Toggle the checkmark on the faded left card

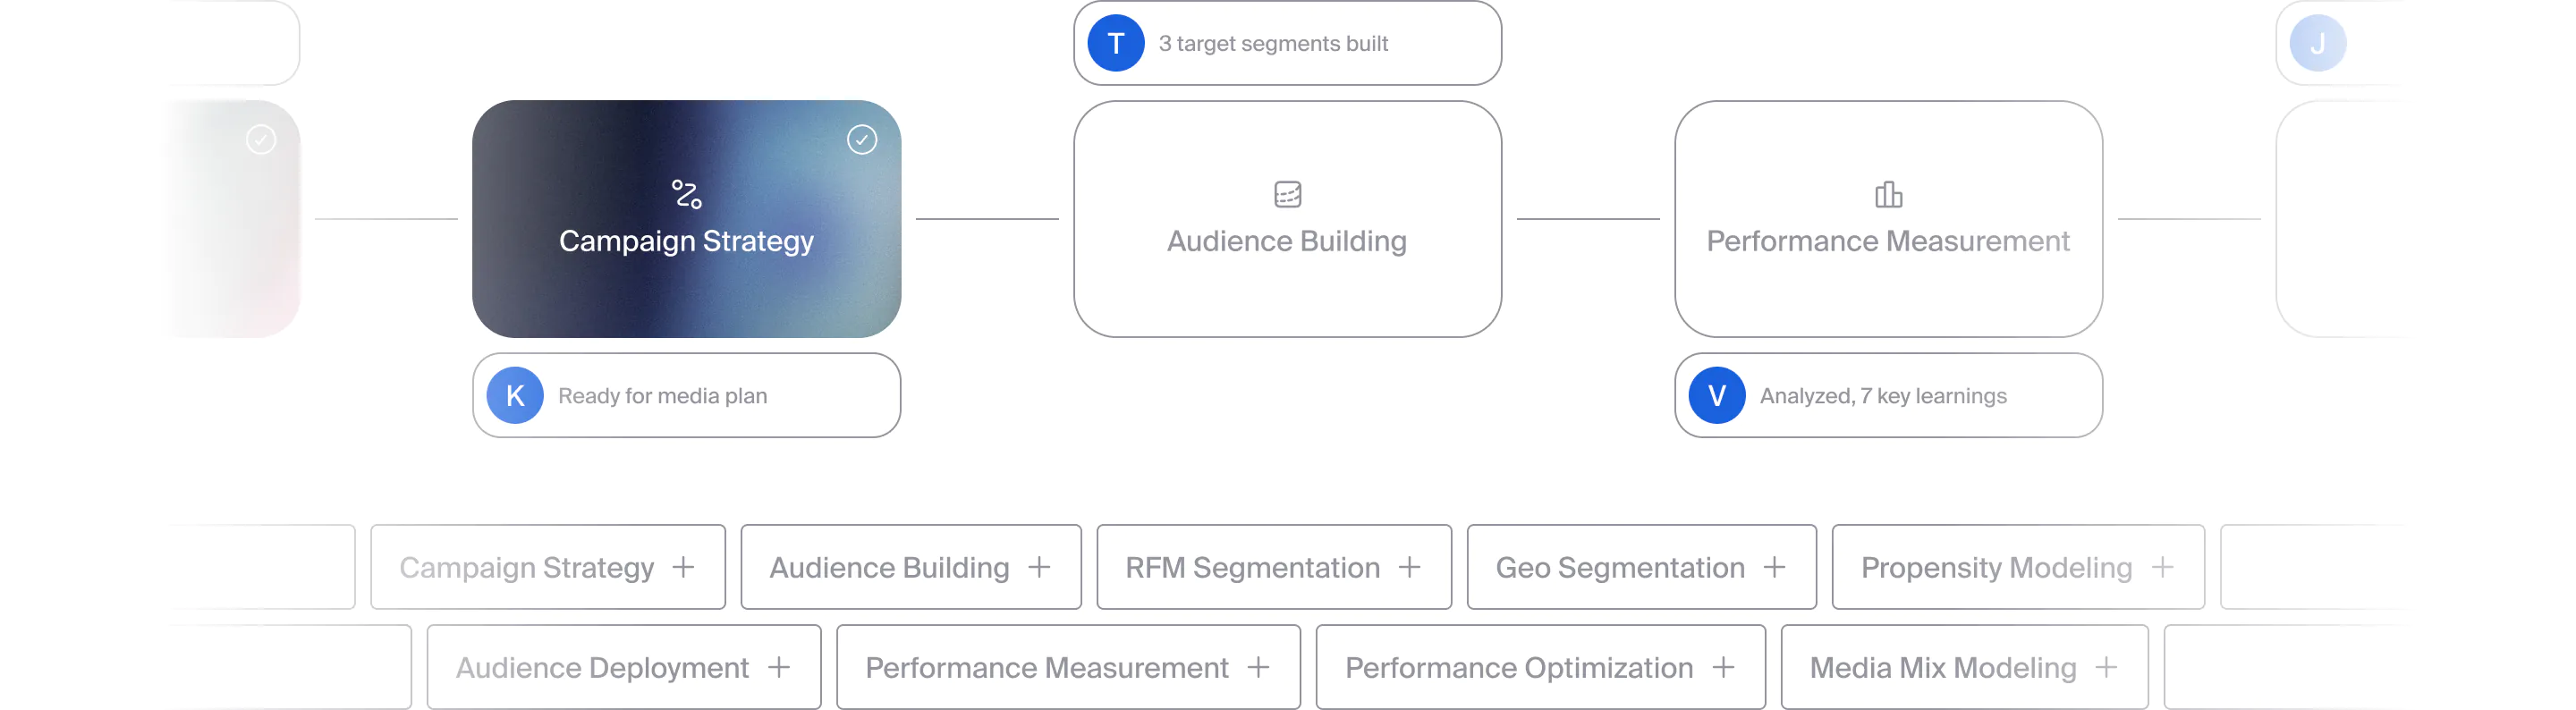pyautogui.click(x=262, y=140)
